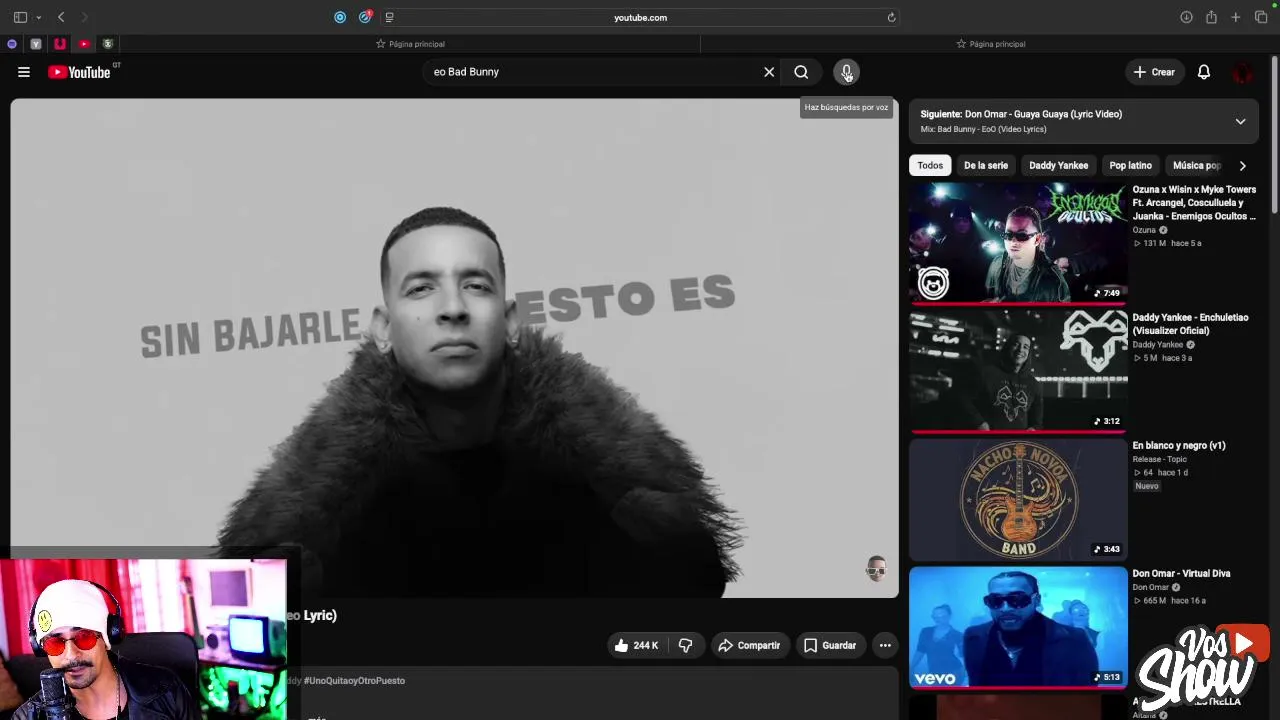This screenshot has width=1280, height=720.
Task: Open the 'Daddy Yankee - Enchuletiao' video title
Action: click(x=1190, y=324)
